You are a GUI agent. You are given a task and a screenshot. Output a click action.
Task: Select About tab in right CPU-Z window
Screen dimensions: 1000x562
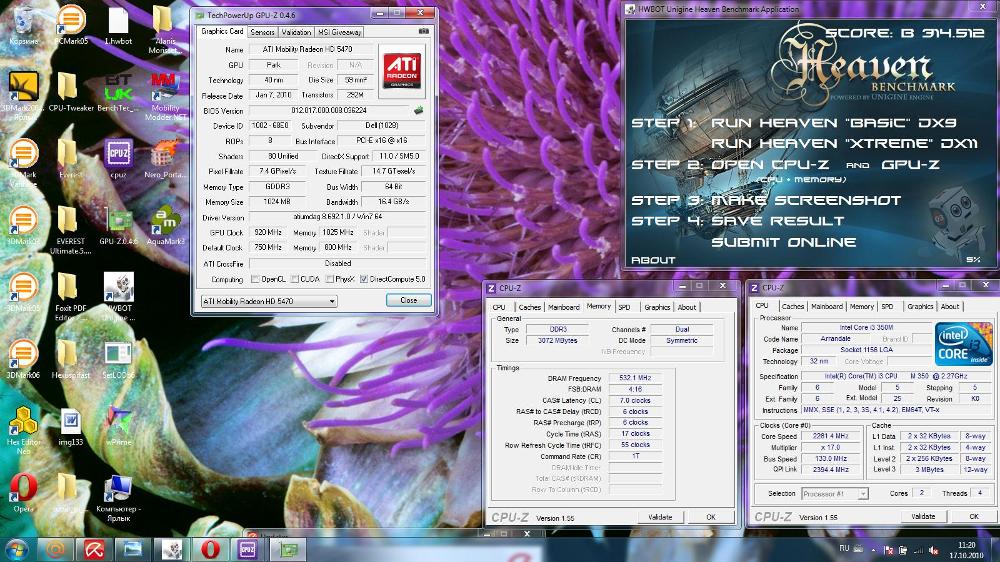pos(950,306)
